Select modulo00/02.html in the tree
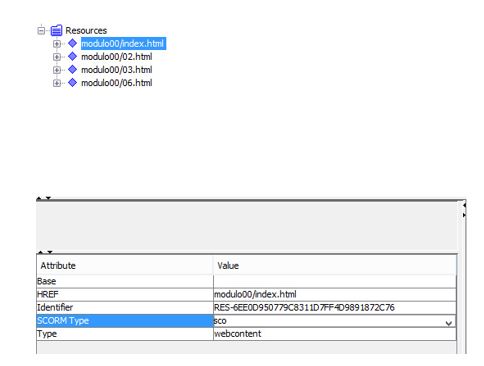 pos(117,57)
